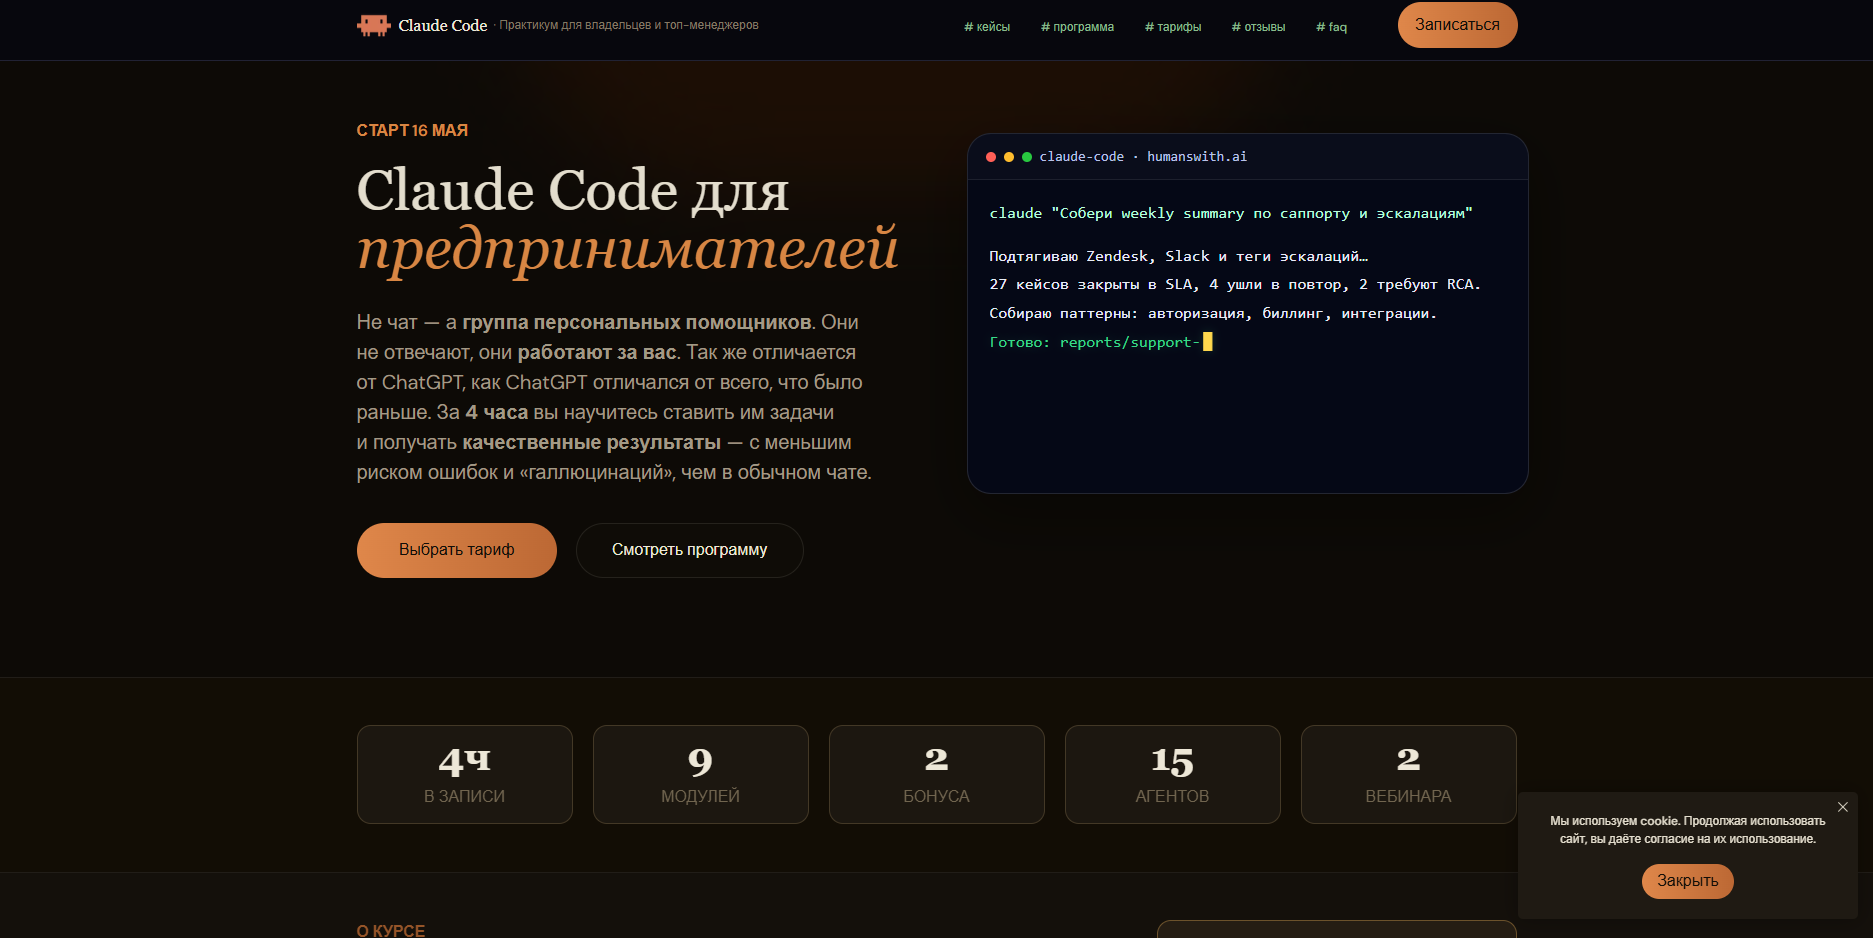
Task: Jump to the # отзывы section
Action: [x=1258, y=27]
